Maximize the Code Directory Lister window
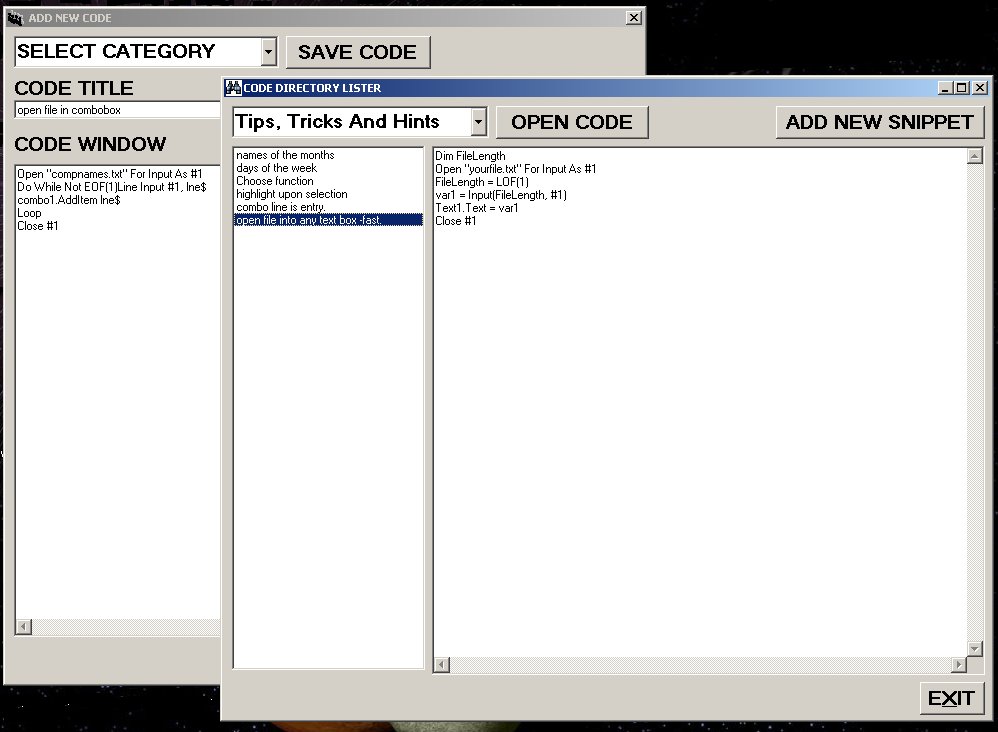Viewport: 998px width, 732px height. pos(962,88)
